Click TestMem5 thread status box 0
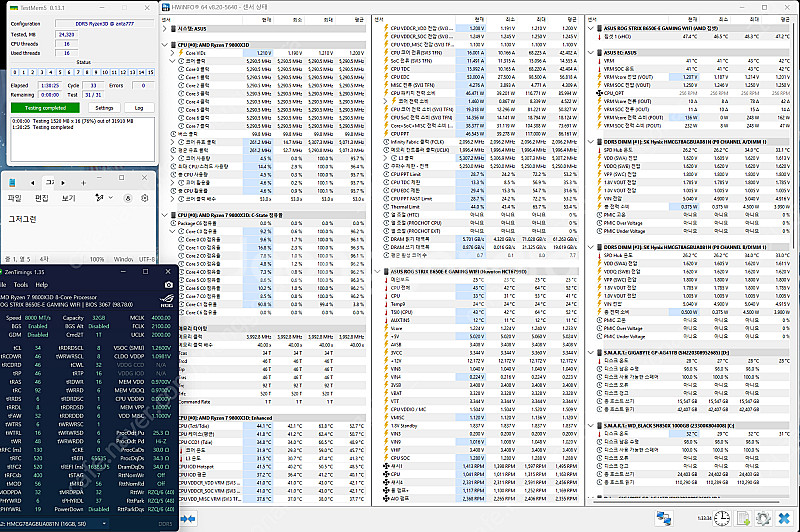The image size is (800, 532). point(14,72)
